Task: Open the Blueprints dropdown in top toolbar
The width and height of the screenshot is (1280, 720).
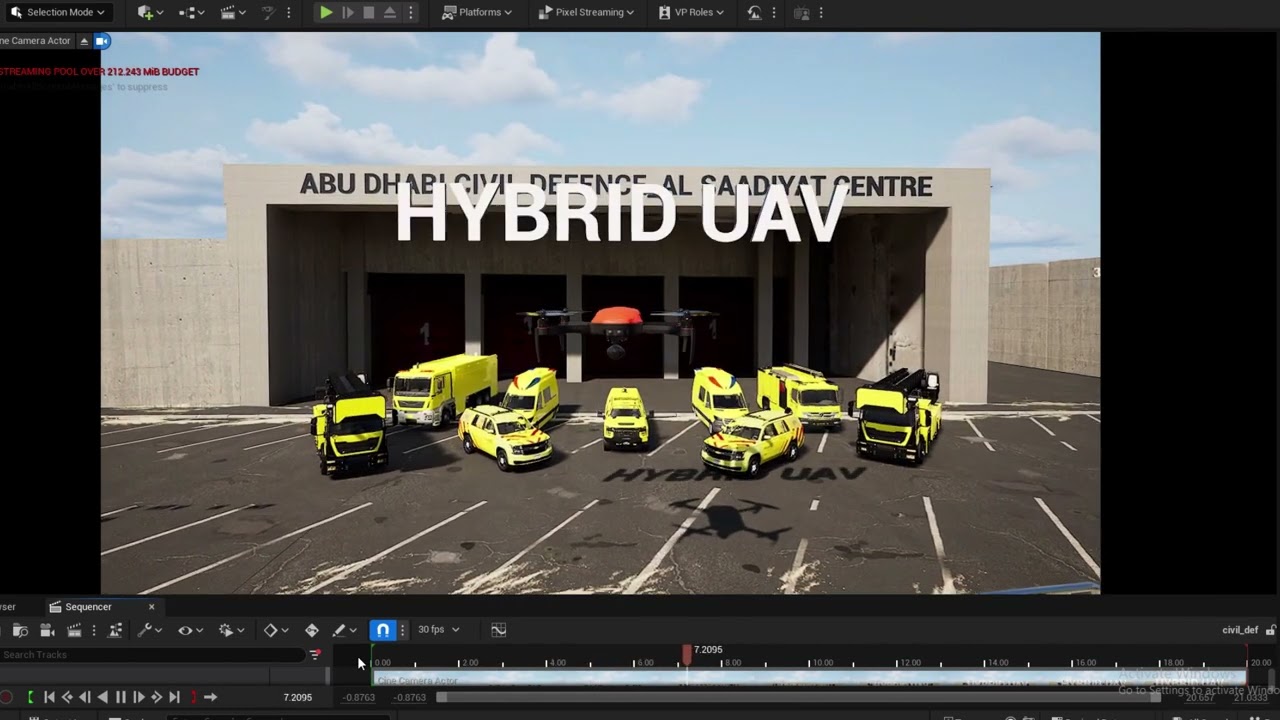Action: [x=191, y=12]
